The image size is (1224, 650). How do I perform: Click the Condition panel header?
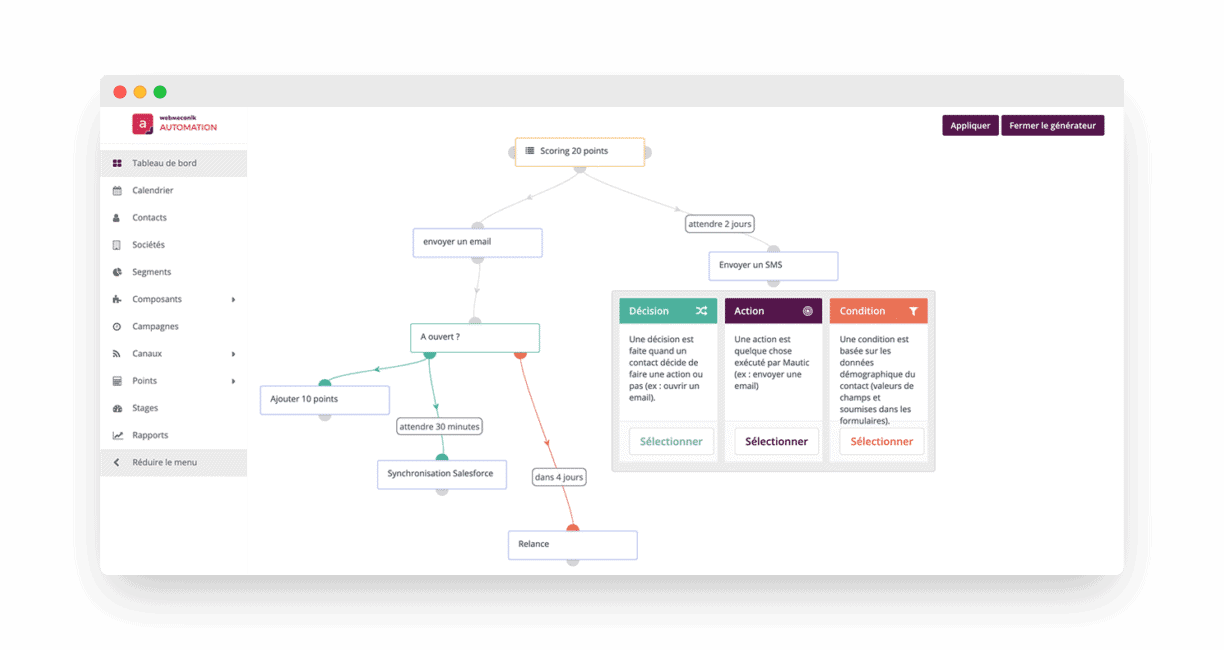coord(878,311)
